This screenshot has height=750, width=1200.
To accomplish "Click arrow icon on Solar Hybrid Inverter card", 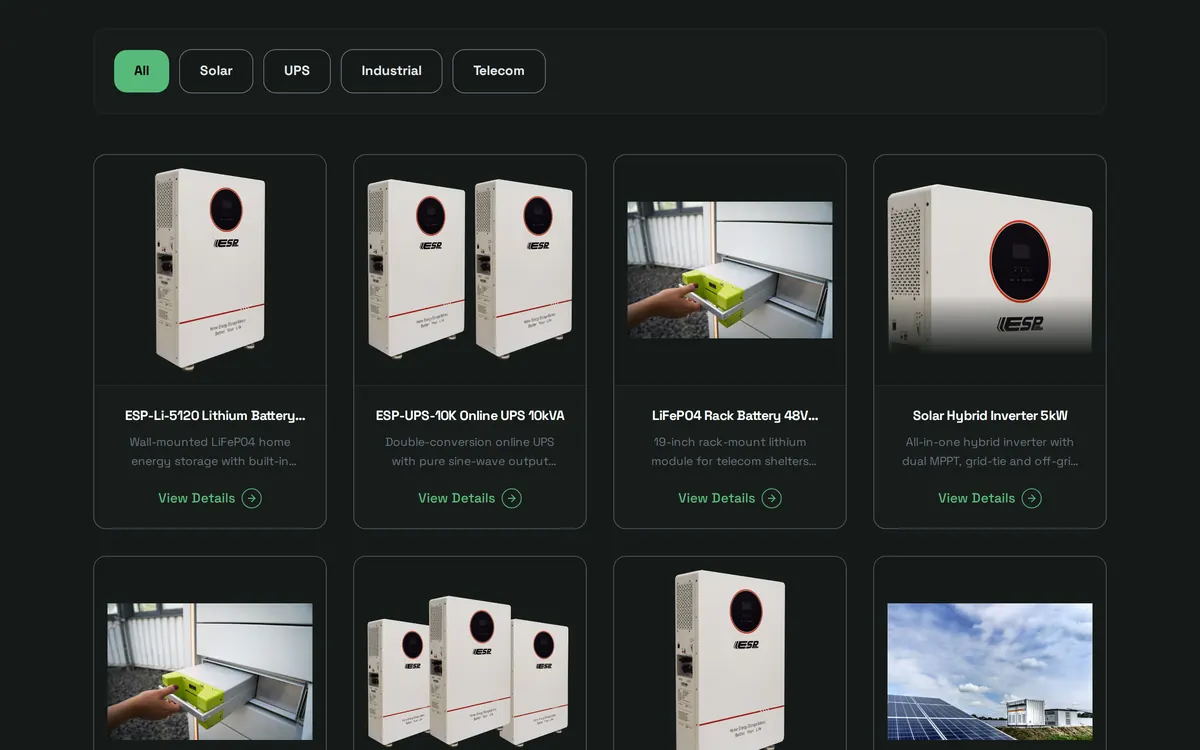I will click(x=1032, y=498).
